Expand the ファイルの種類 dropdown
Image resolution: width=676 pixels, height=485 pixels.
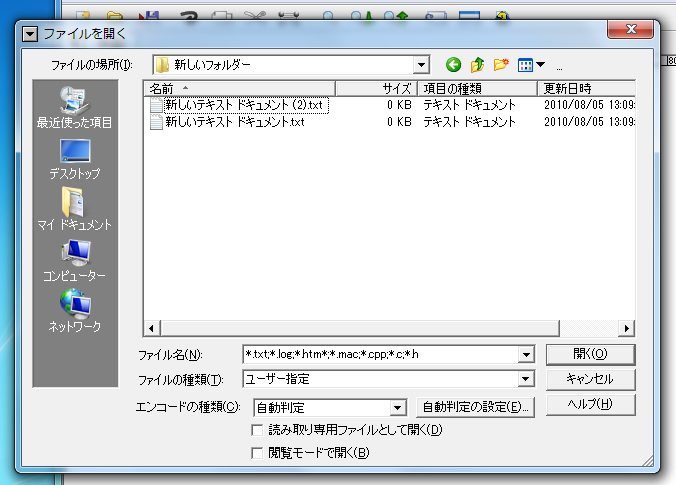(x=525, y=380)
